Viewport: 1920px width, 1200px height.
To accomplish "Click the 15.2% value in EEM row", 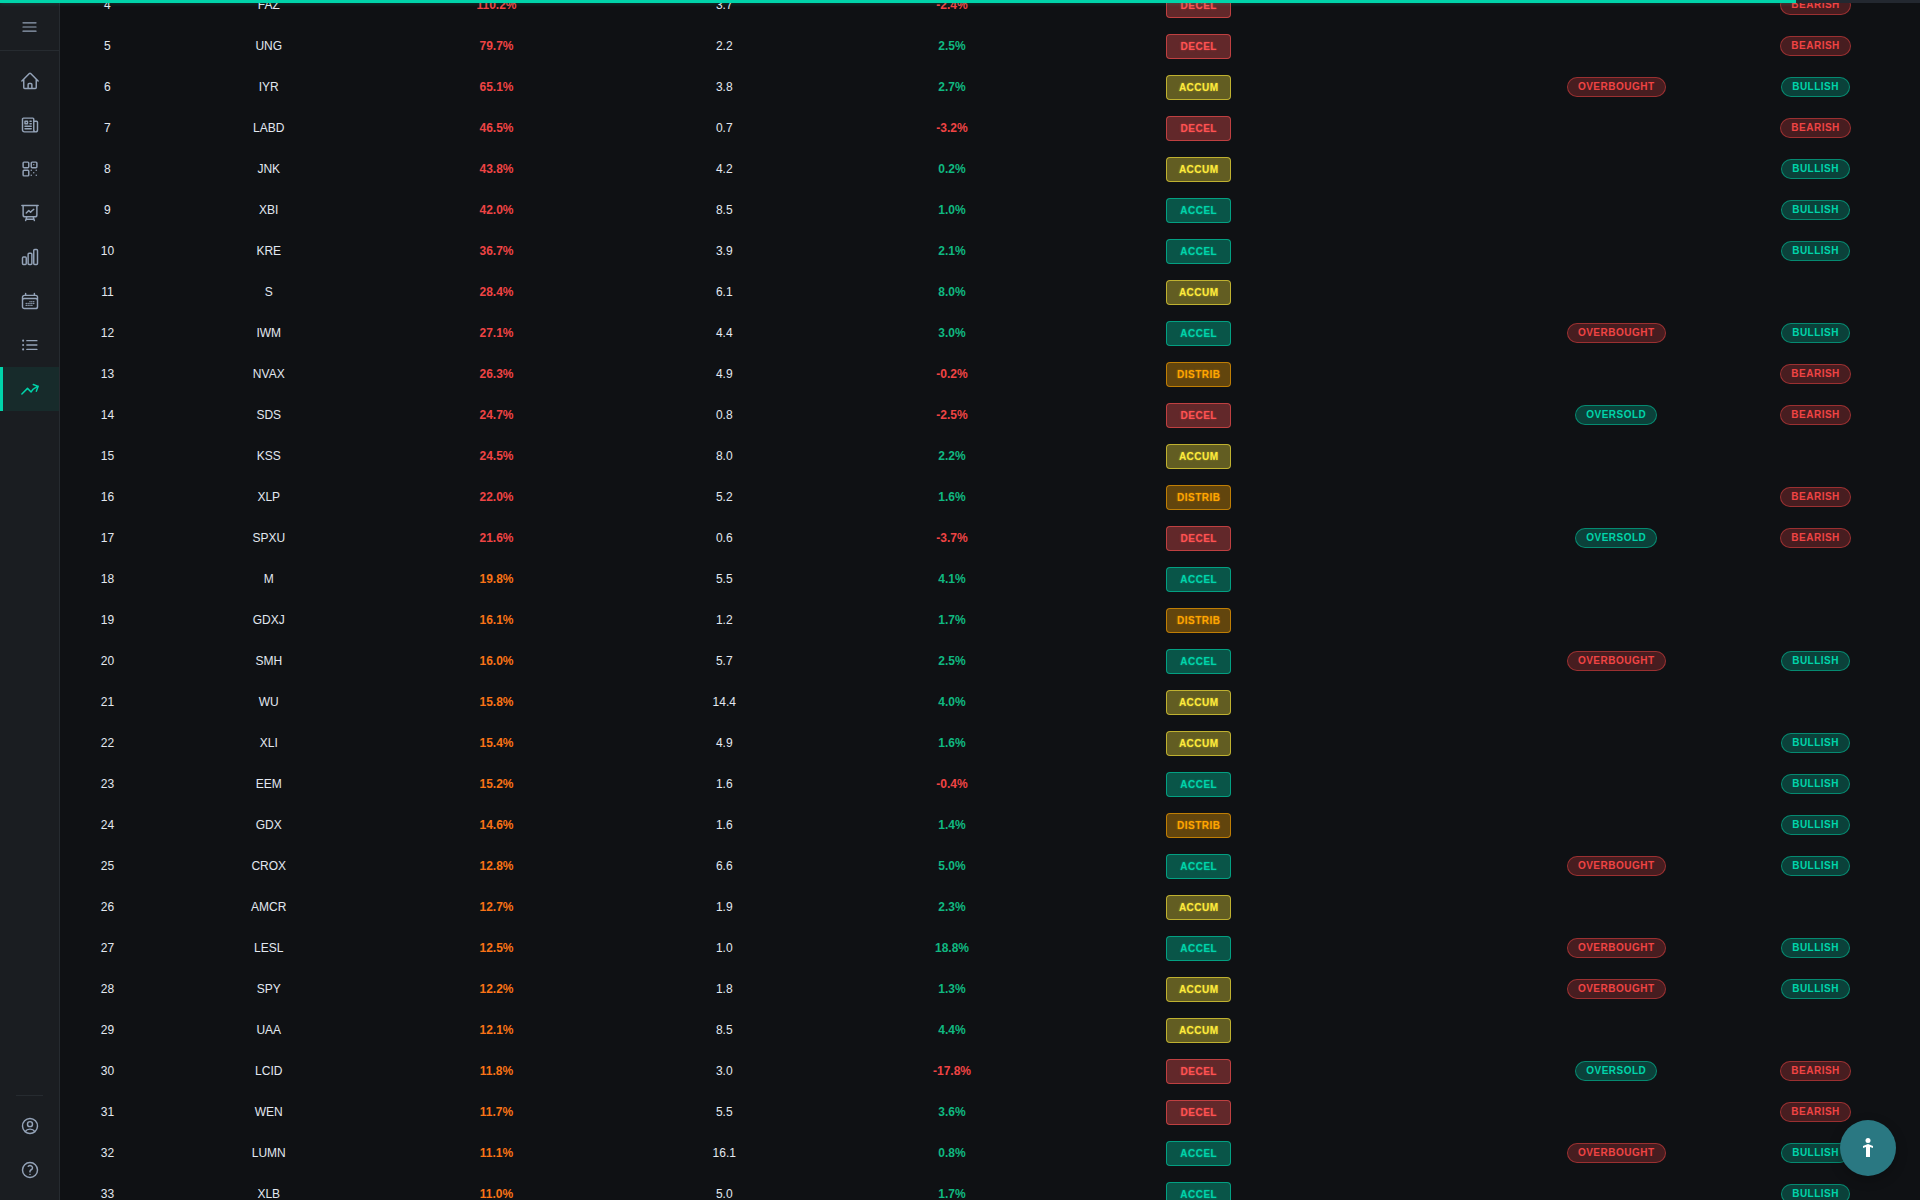I will (496, 784).
